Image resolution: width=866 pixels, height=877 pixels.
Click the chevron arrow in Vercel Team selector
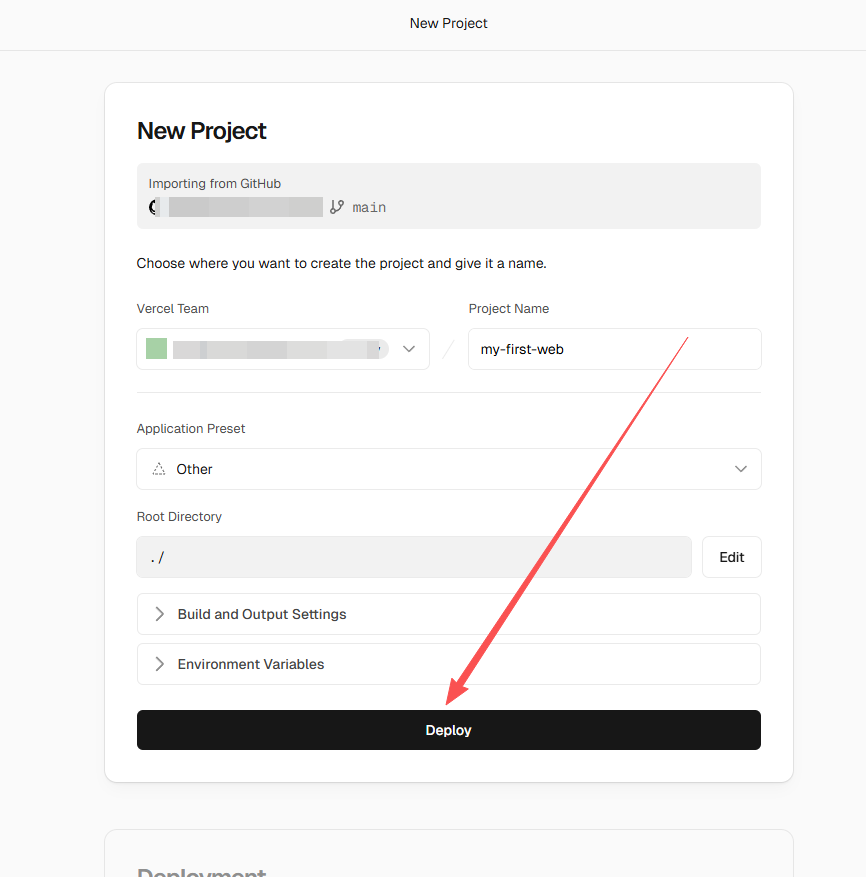(408, 349)
